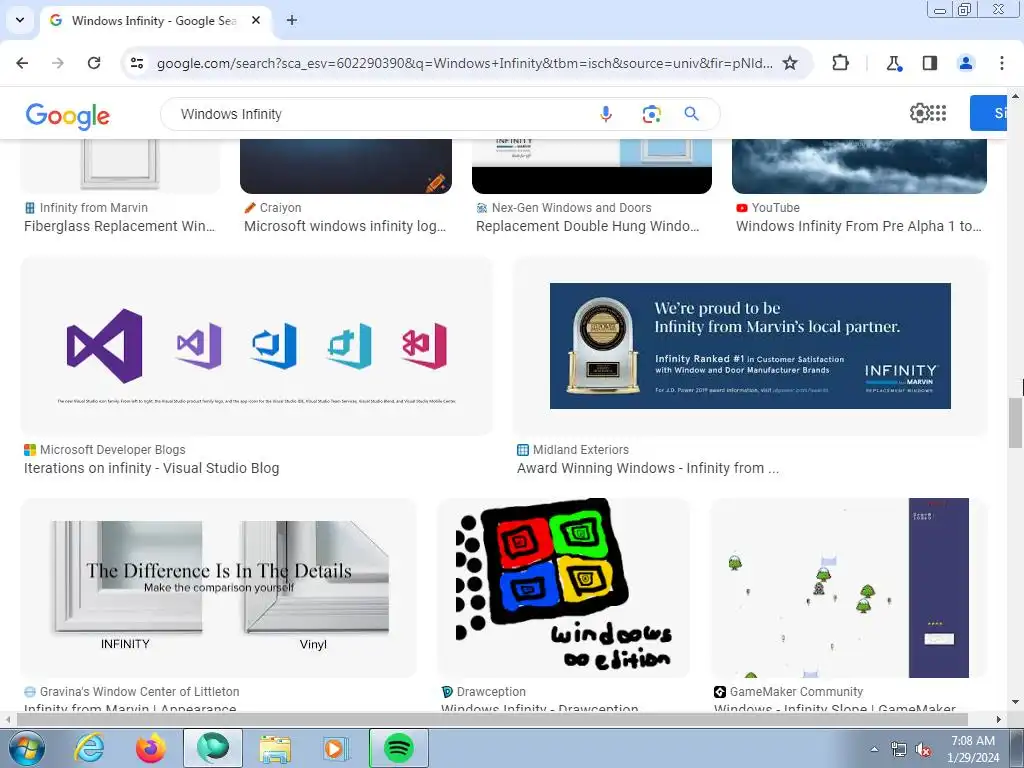Open site information icon in address bar
Screen dimensions: 1024x768
[137, 63]
